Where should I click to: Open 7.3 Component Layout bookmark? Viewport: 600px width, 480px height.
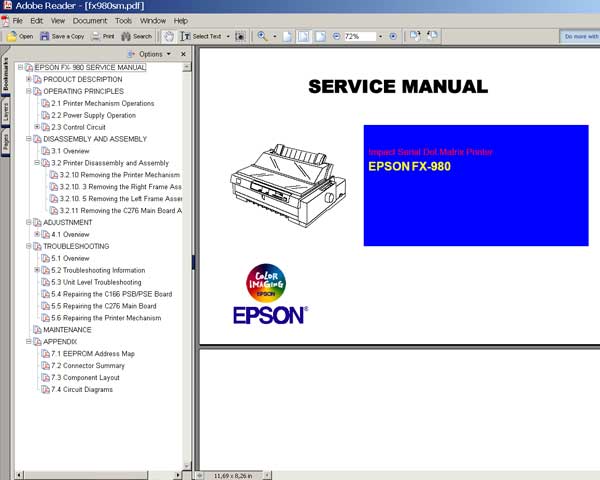(x=85, y=377)
